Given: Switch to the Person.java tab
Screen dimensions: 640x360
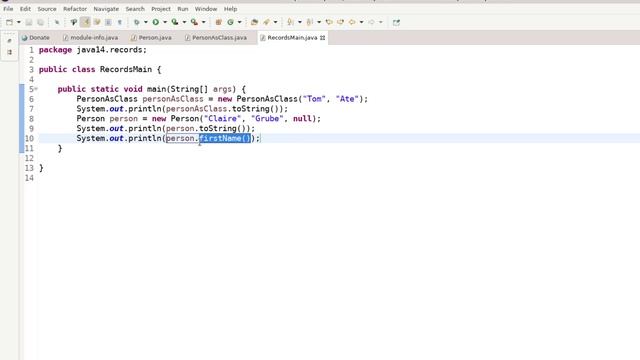Looking at the screenshot, I should coord(151,38).
